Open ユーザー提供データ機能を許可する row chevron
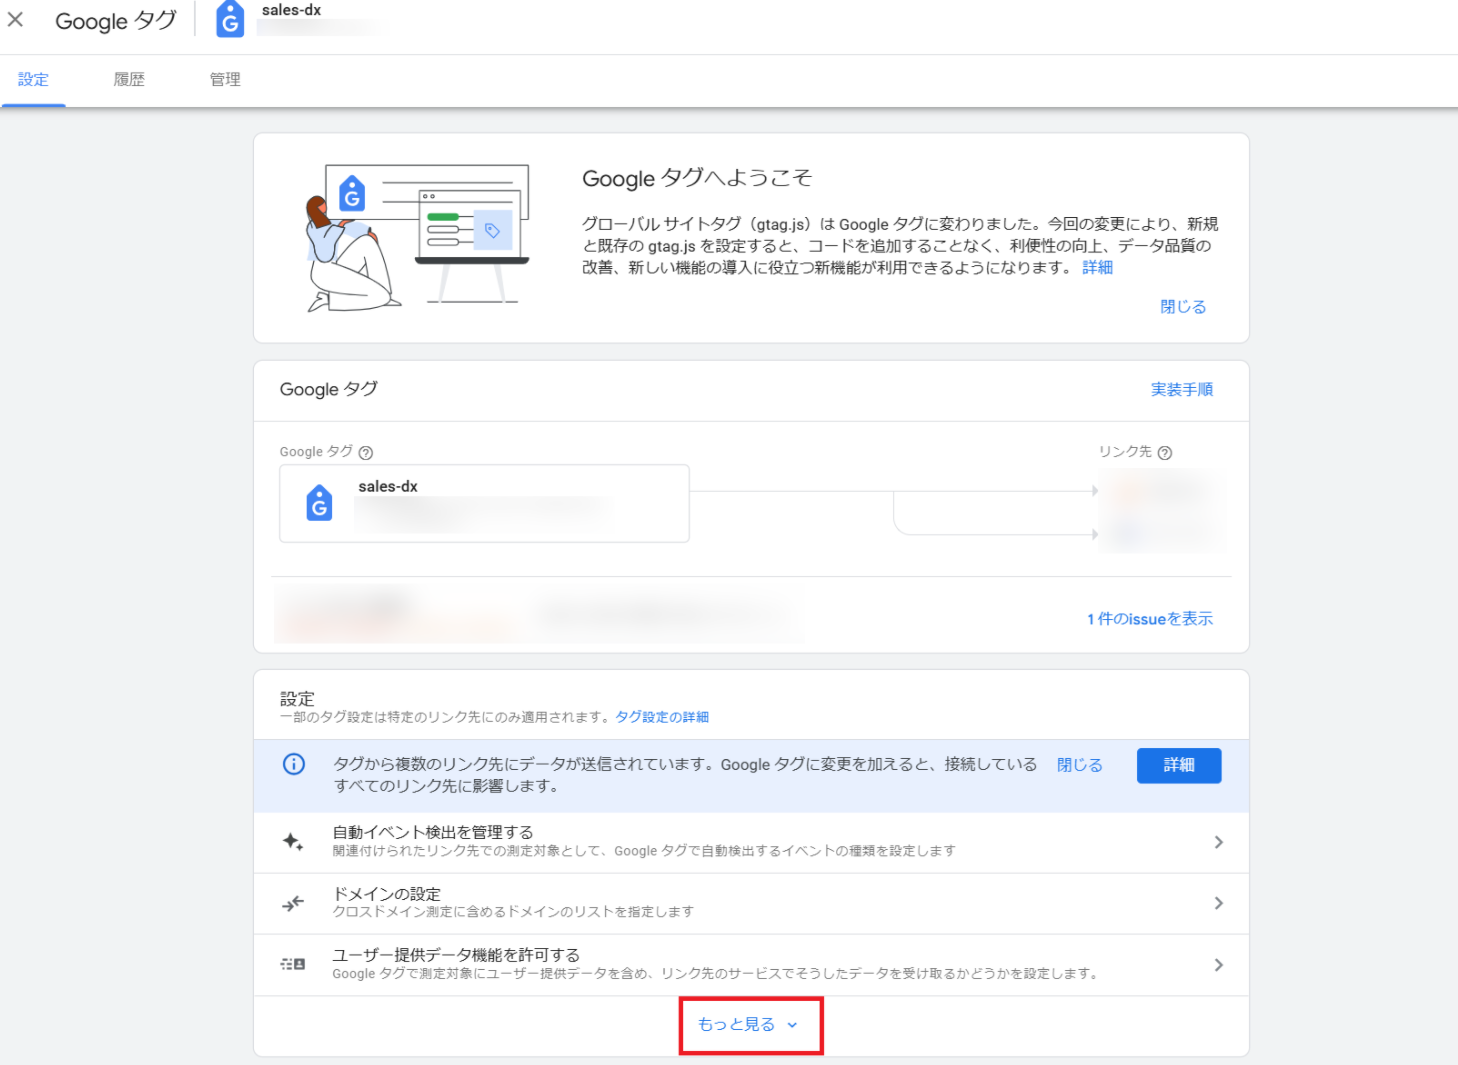 coord(1218,965)
